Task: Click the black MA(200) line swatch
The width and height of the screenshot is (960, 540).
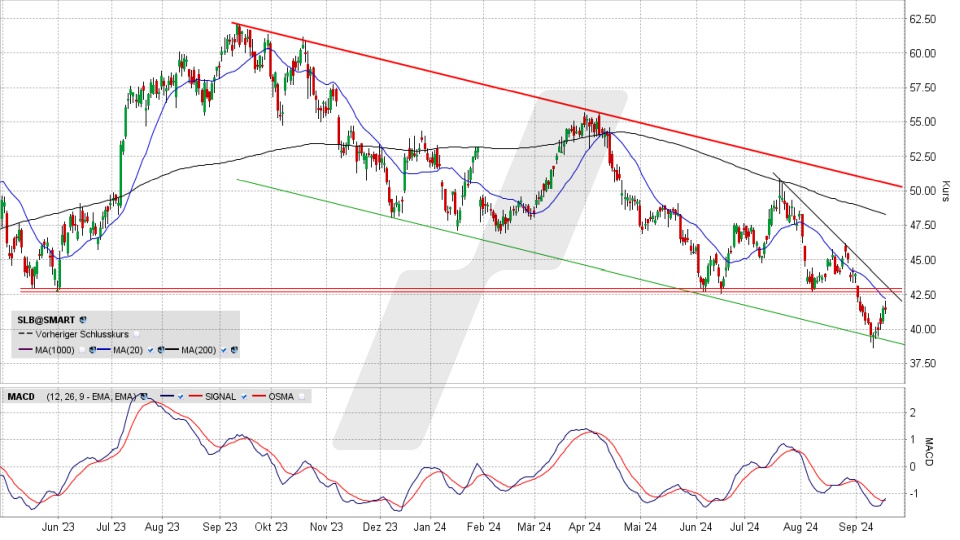Action: 172,350
